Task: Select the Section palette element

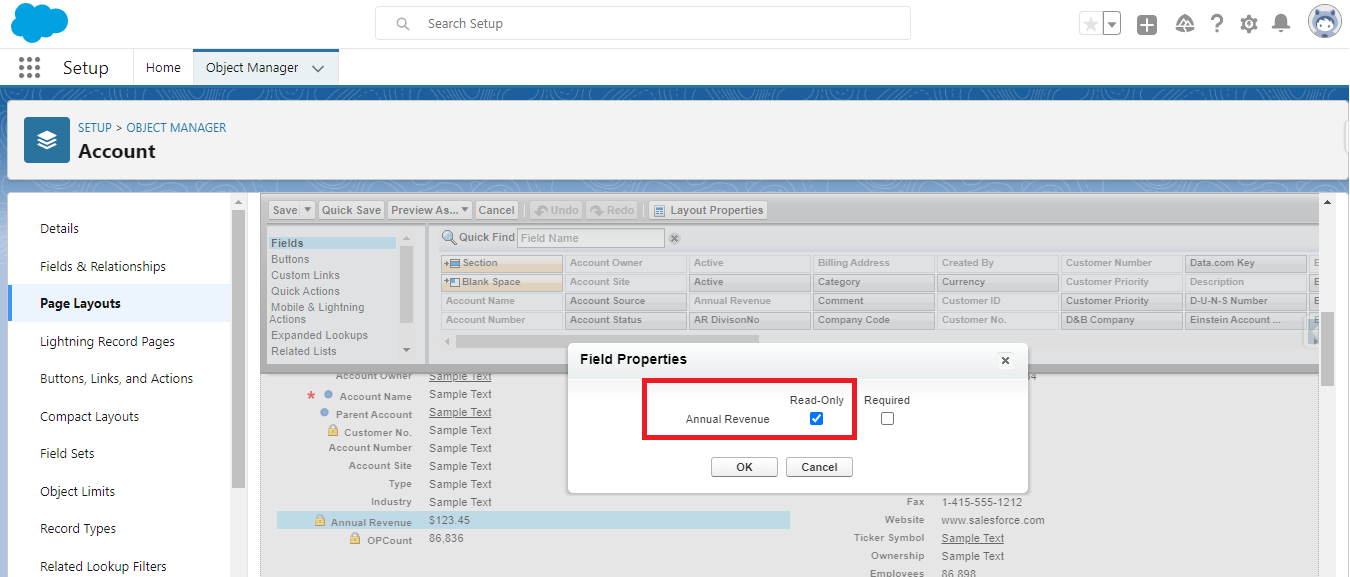Action: (x=502, y=263)
